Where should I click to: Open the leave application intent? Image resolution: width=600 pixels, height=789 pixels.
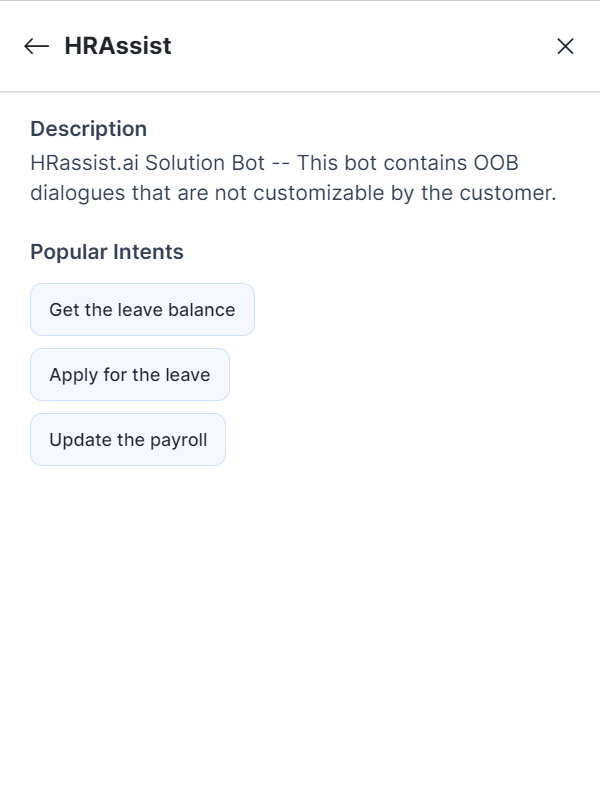tap(130, 375)
